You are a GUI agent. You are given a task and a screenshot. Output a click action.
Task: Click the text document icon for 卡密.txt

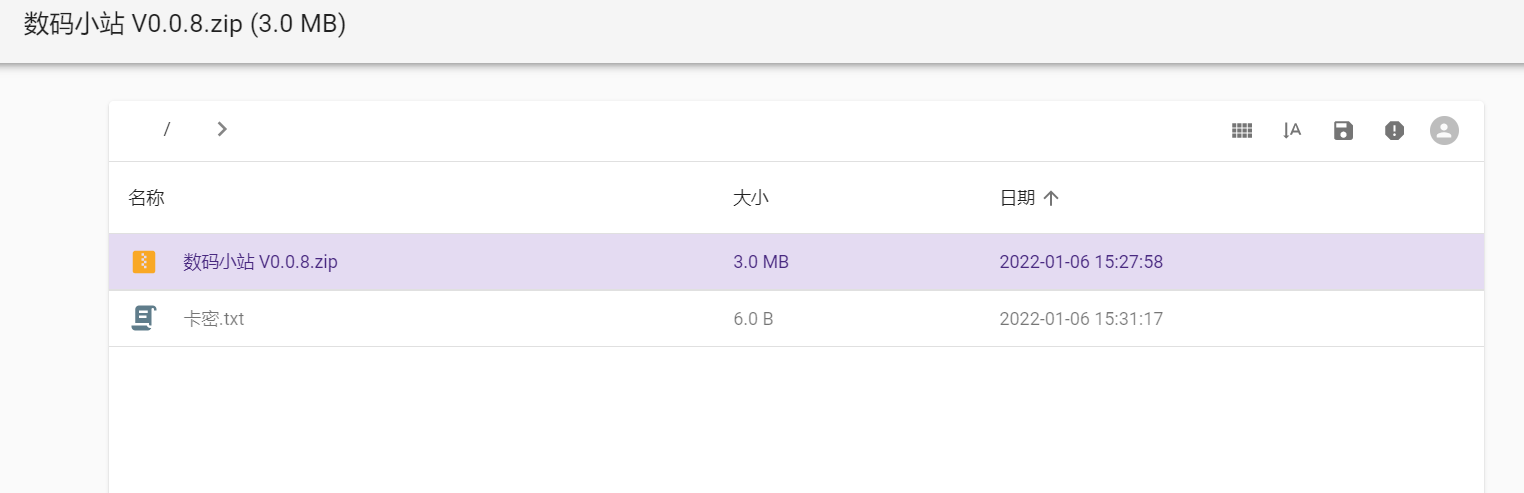pyautogui.click(x=144, y=319)
